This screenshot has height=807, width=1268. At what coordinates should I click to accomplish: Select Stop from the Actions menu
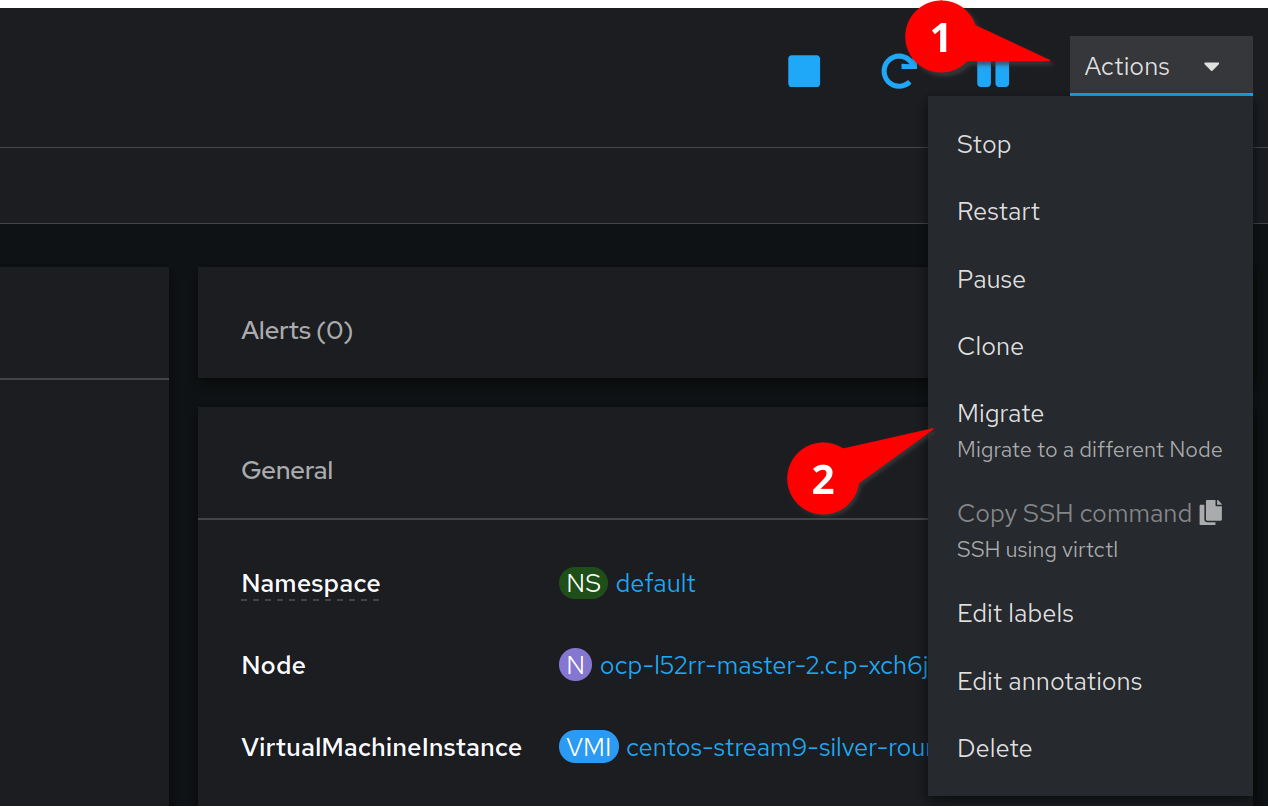pyautogui.click(x=983, y=144)
